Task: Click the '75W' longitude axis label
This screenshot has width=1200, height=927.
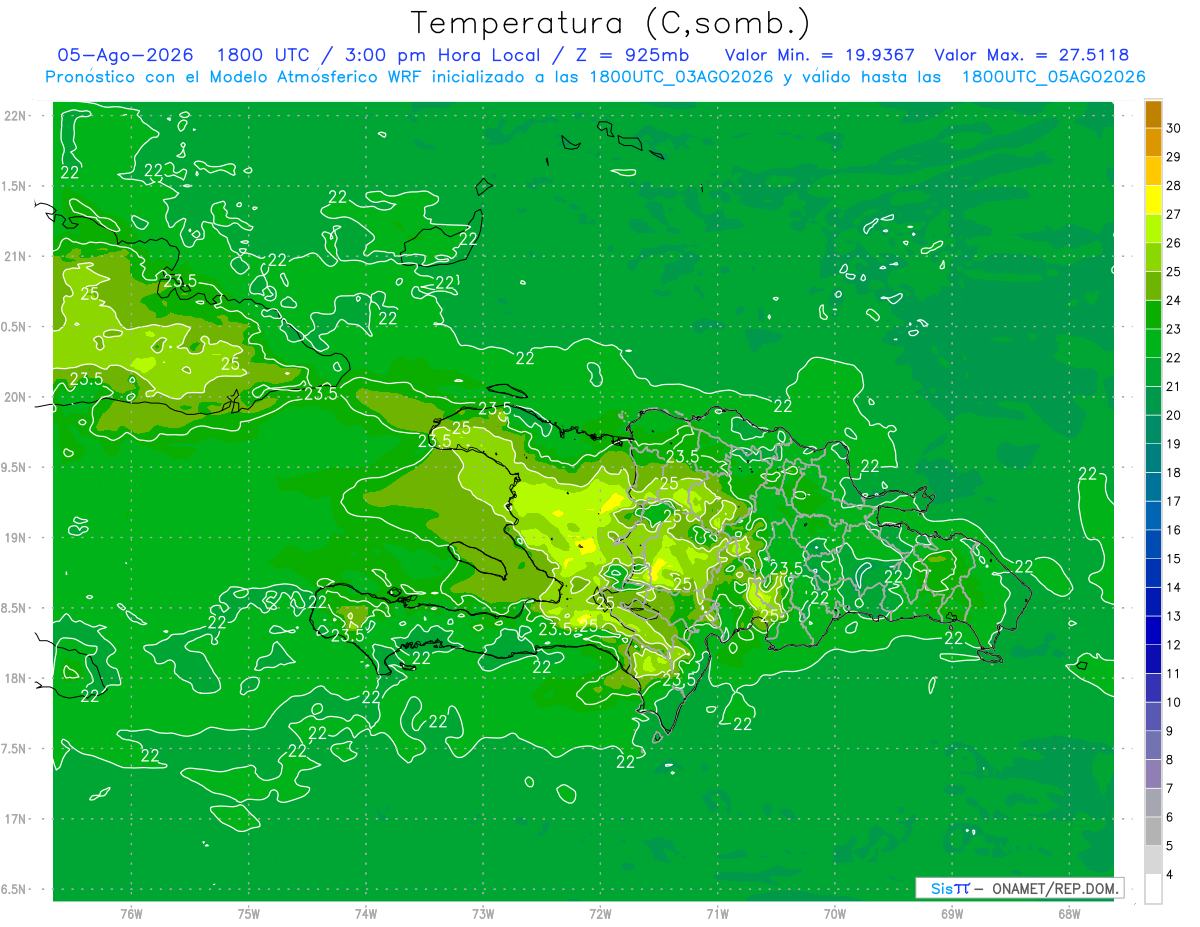Action: [x=249, y=914]
